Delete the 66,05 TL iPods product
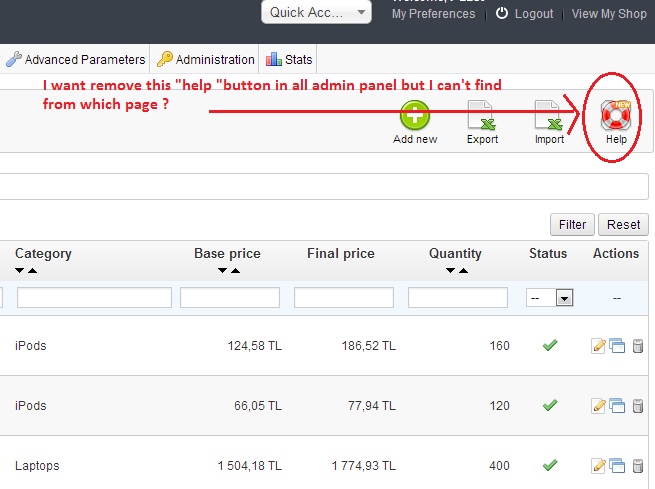 pyautogui.click(x=638, y=405)
